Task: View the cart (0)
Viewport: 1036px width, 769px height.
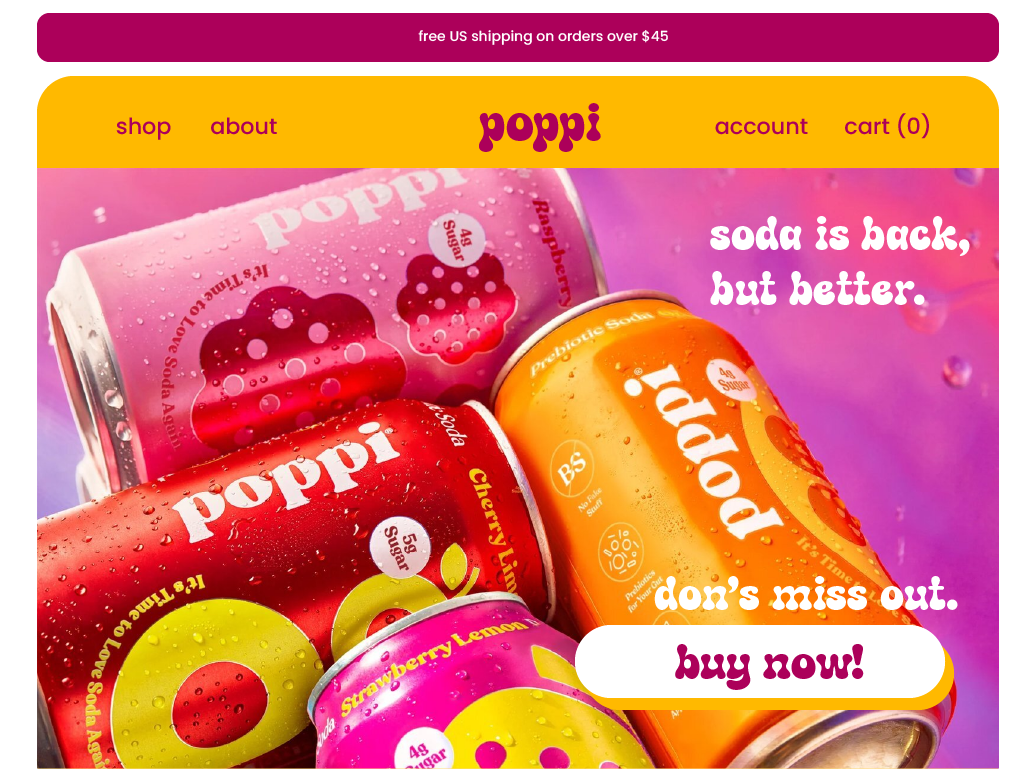Action: point(887,126)
